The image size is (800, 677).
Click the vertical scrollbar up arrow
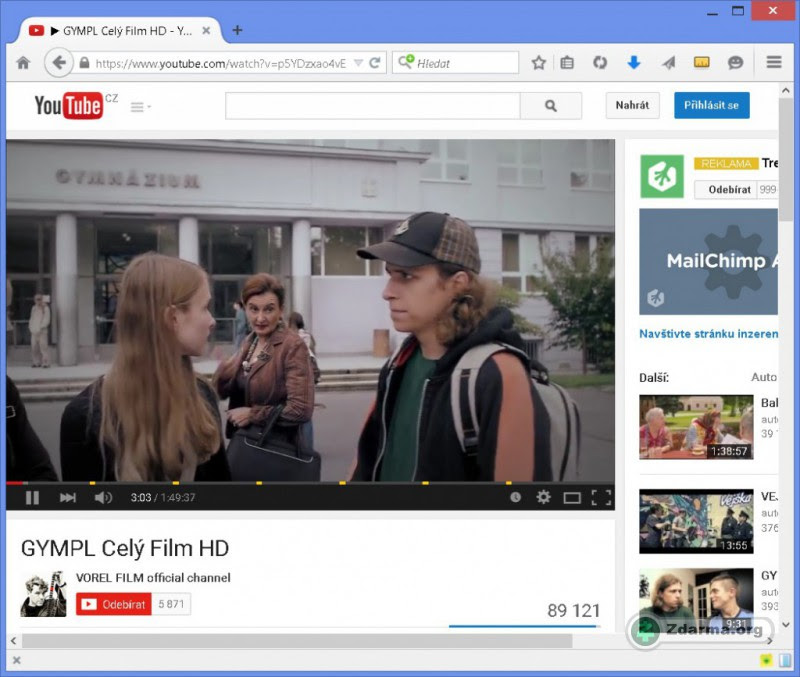click(x=786, y=90)
